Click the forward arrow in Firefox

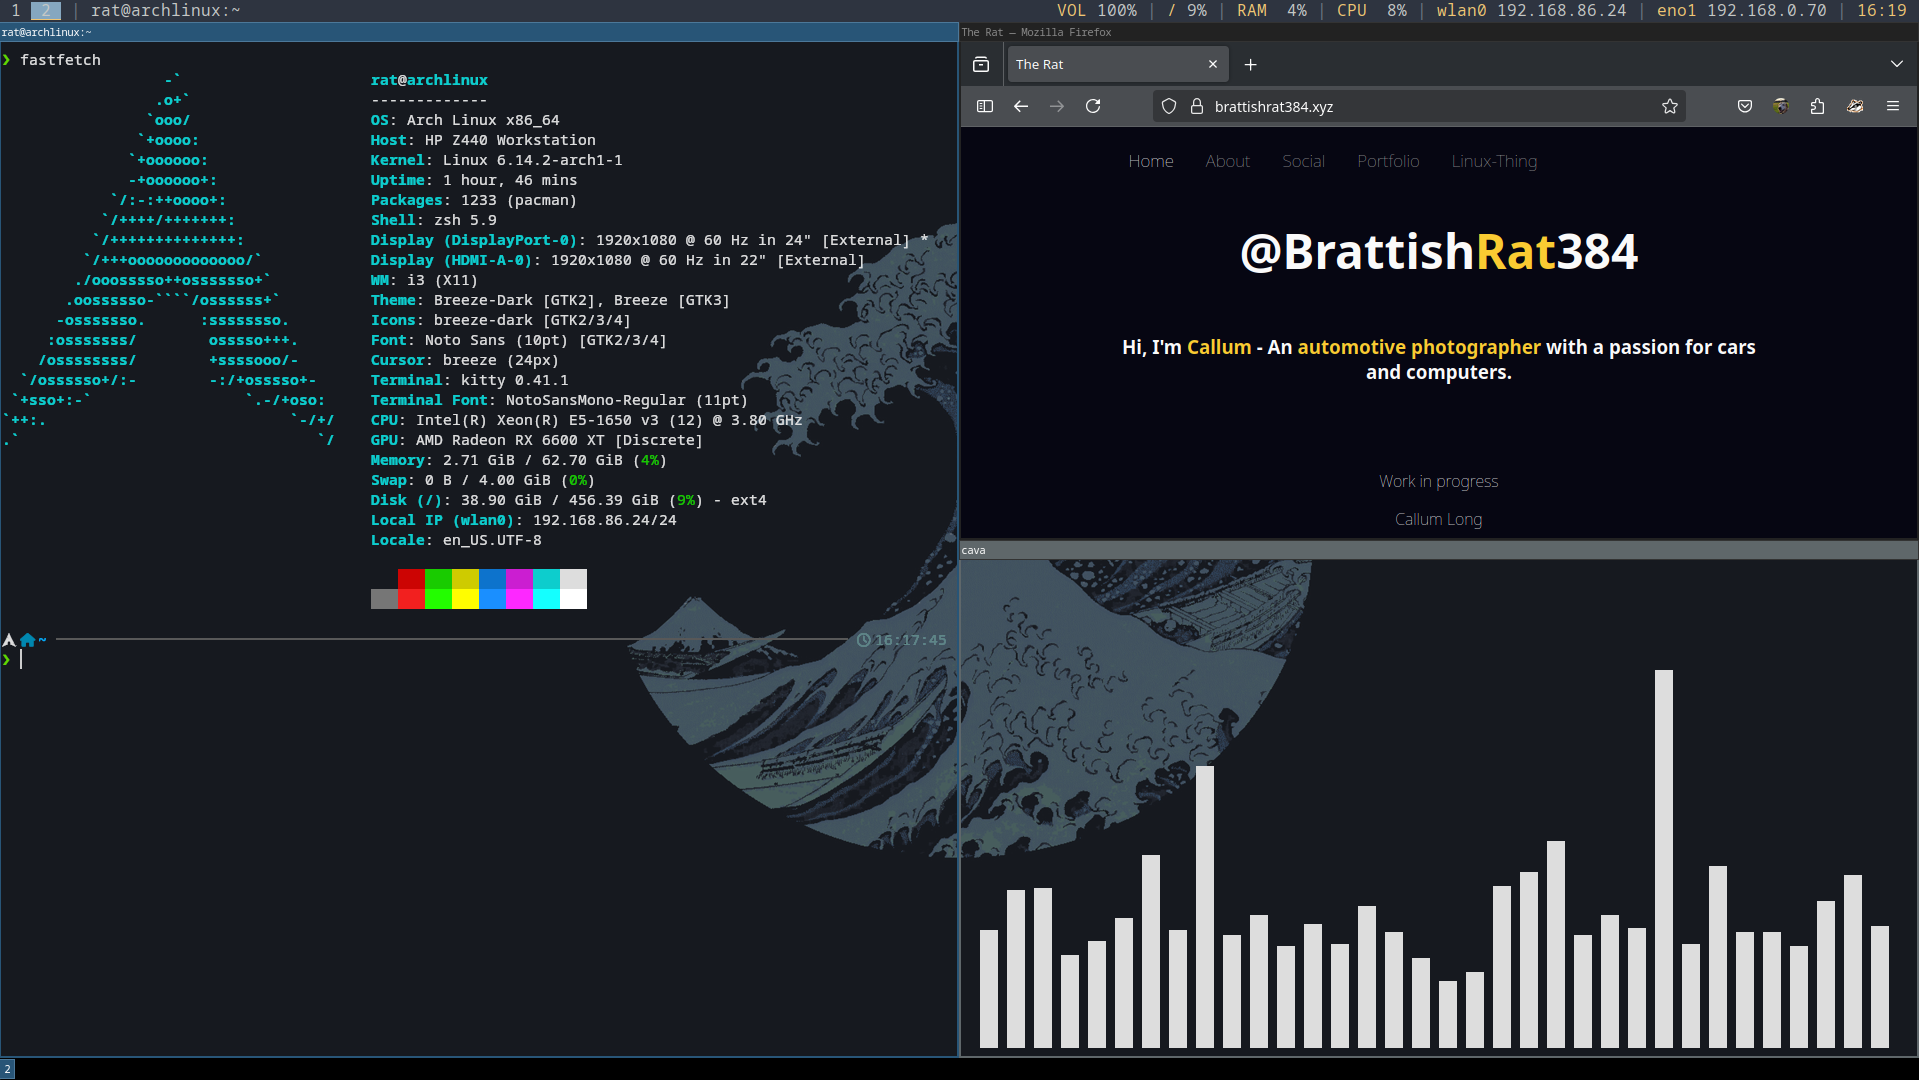tap(1057, 106)
